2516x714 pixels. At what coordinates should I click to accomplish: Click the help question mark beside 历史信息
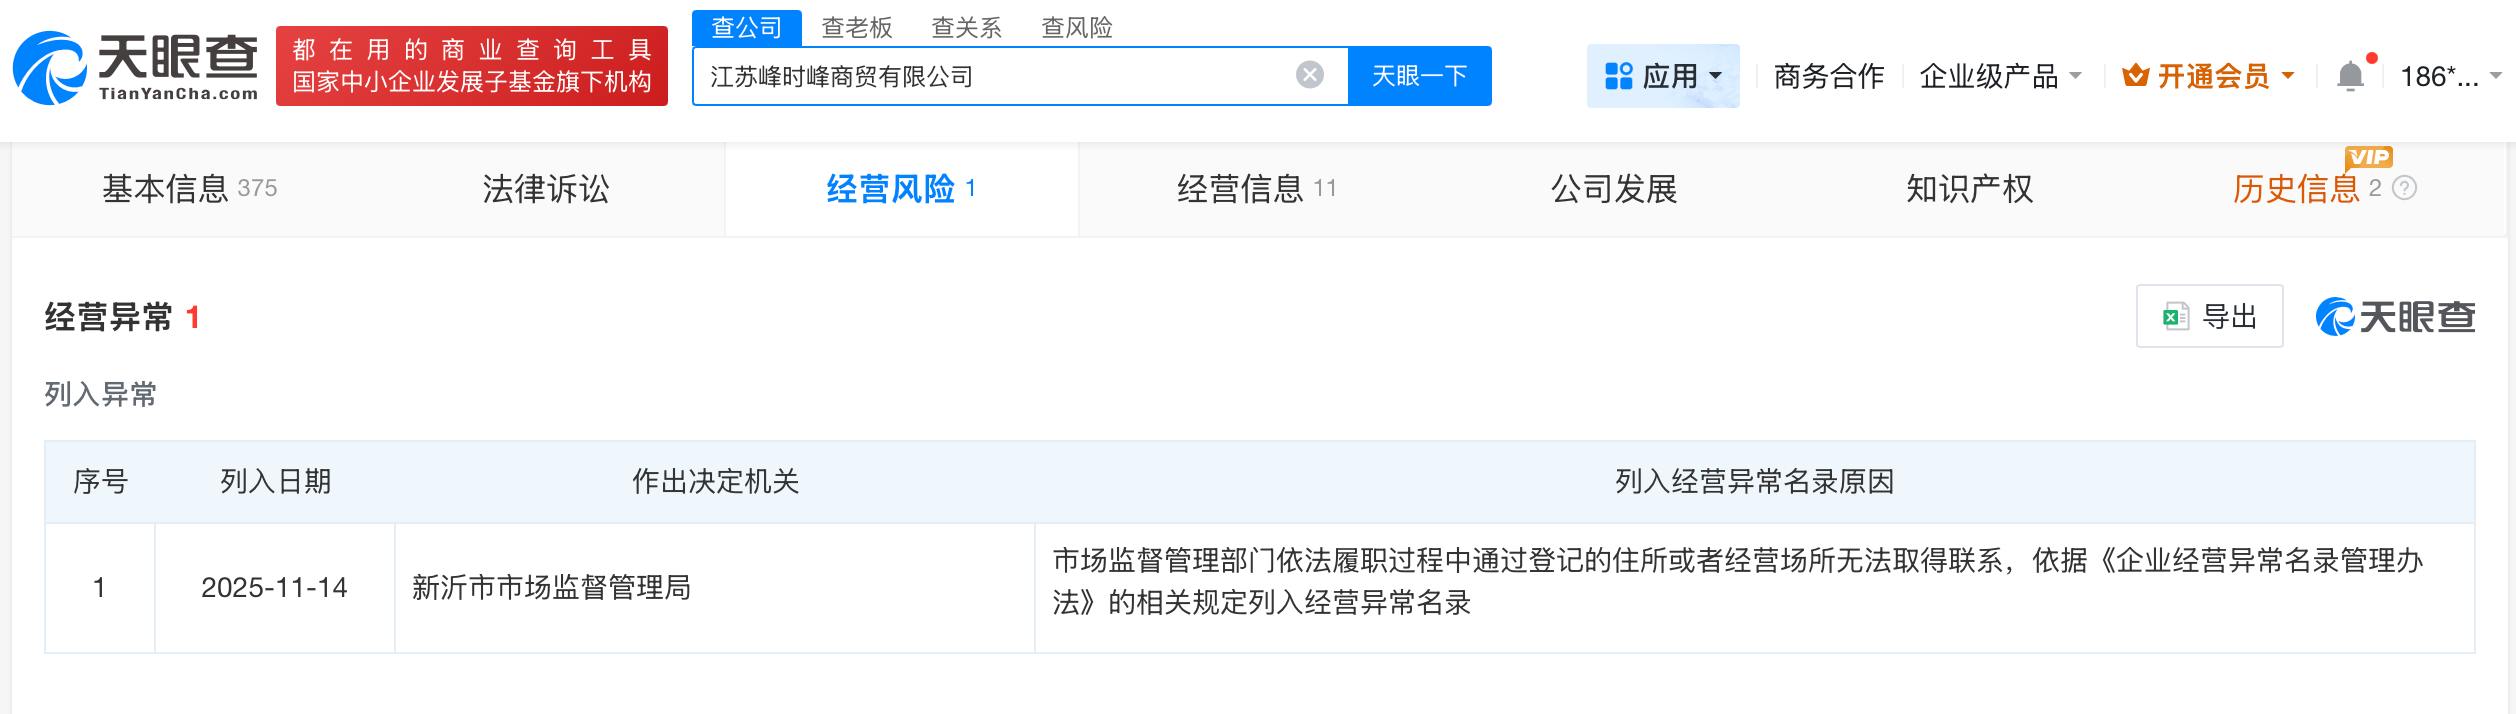2405,188
